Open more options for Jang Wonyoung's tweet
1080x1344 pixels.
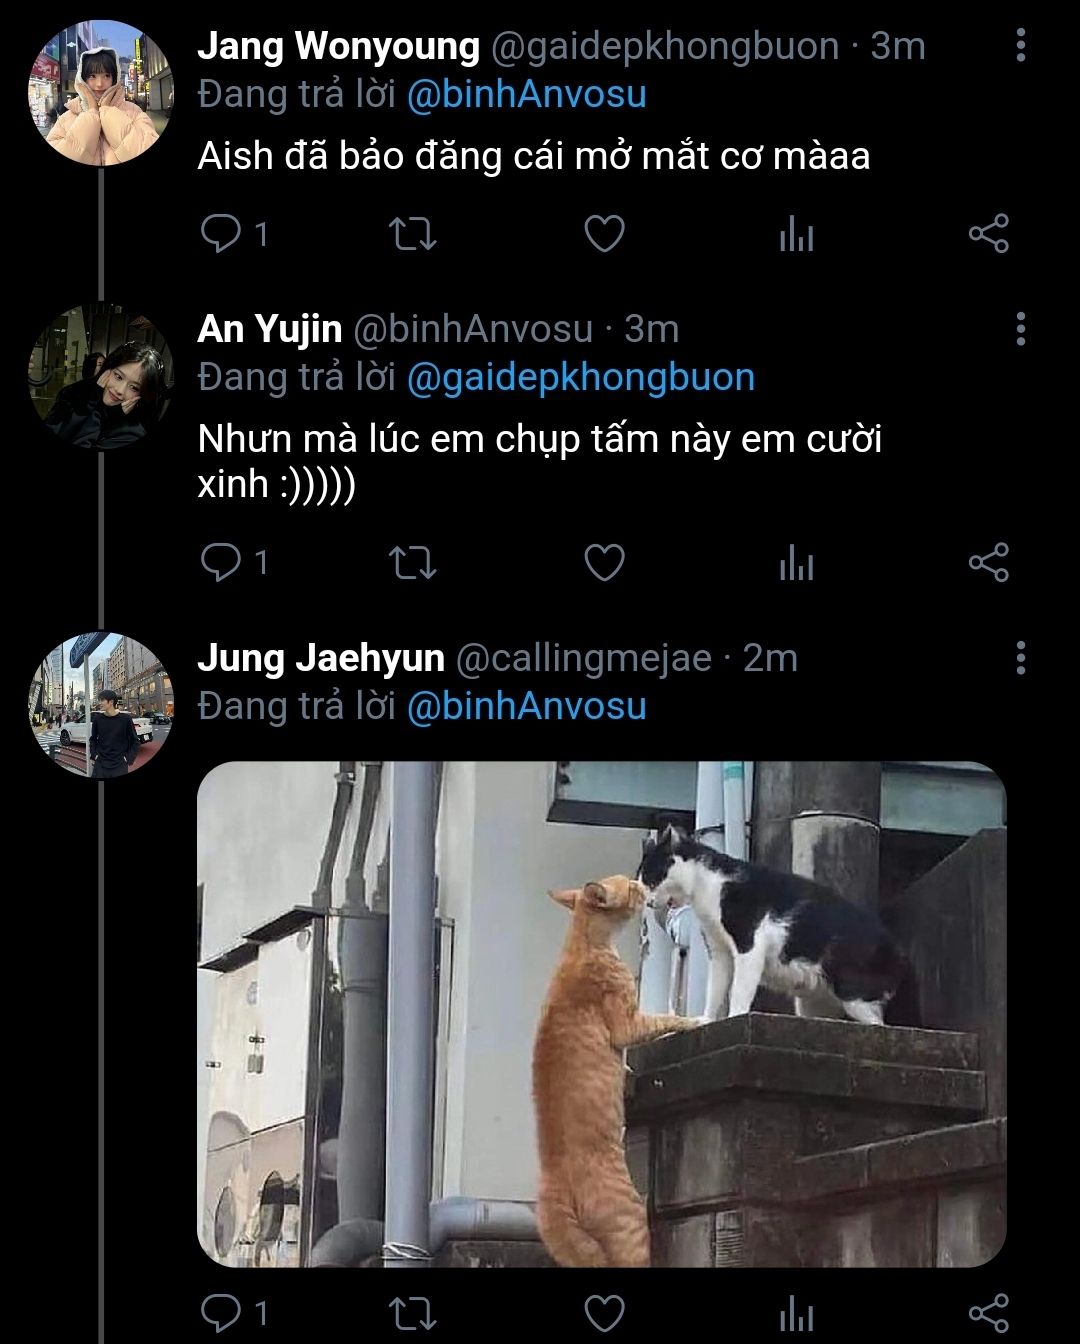1020,45
